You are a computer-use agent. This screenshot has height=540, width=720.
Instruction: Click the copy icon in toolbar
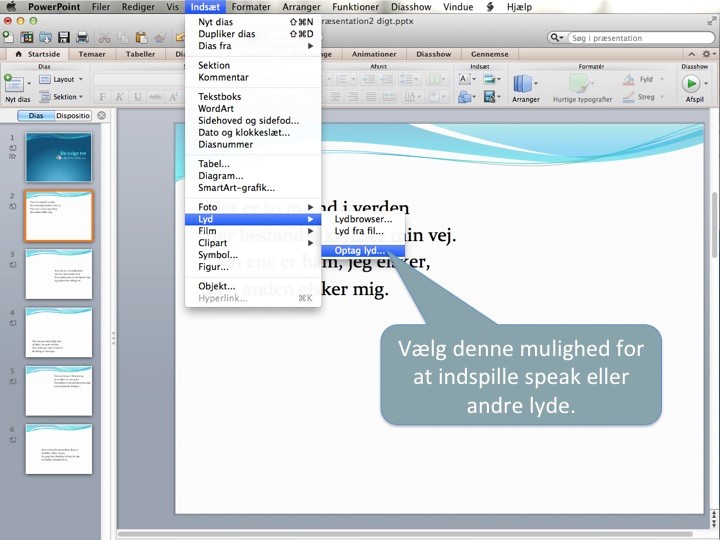pyautogui.click(x=123, y=37)
